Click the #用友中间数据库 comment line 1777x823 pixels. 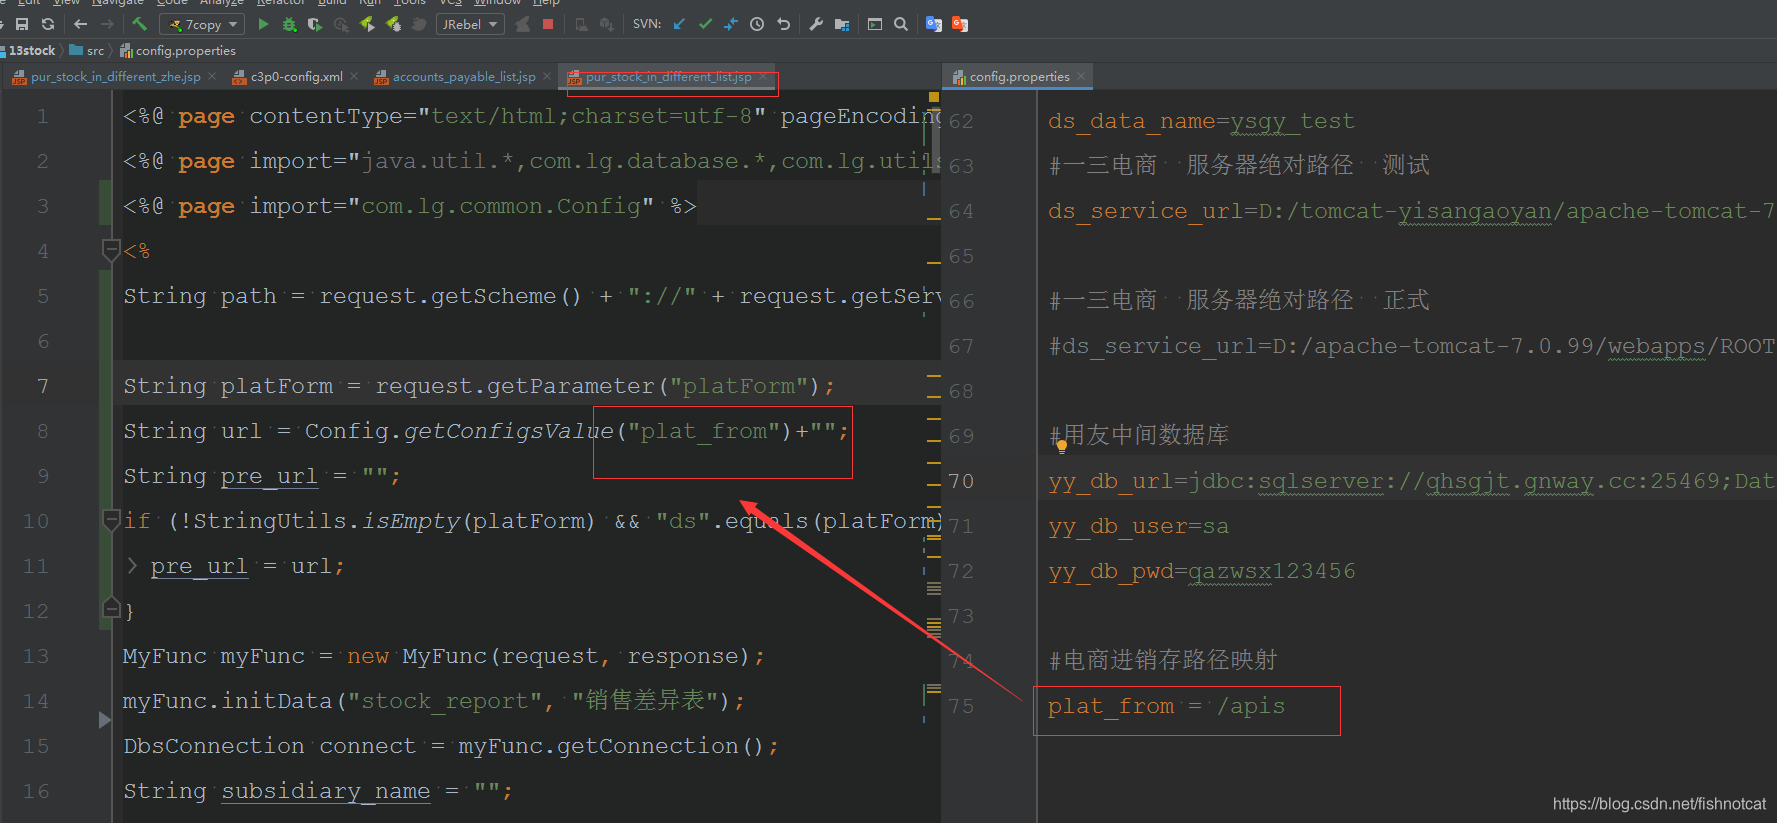(x=1139, y=435)
